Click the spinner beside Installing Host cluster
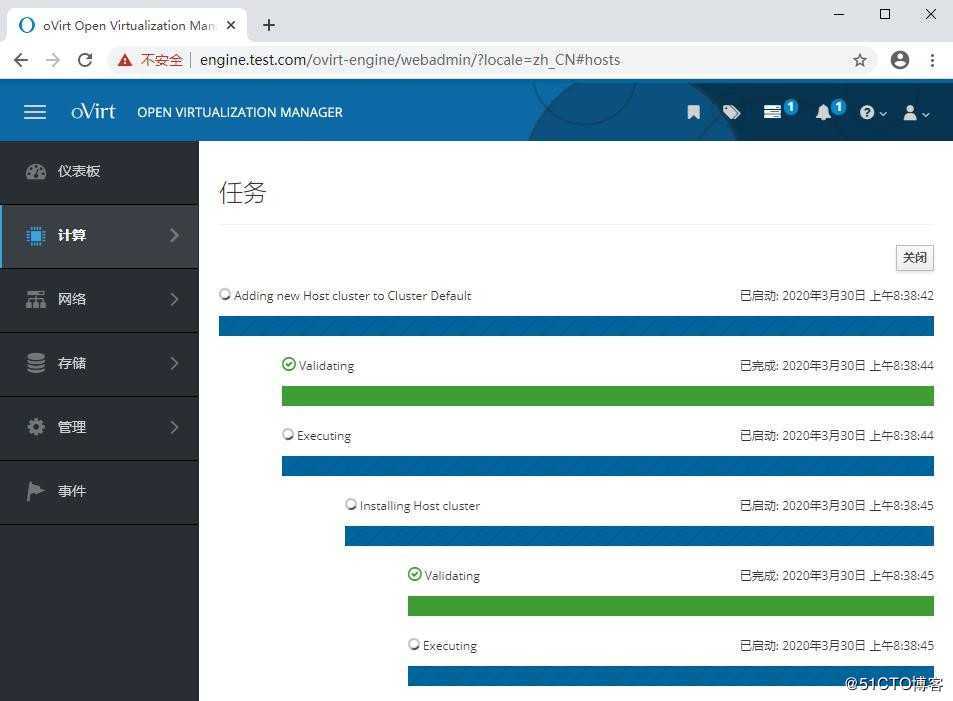The height and width of the screenshot is (701, 953). 351,504
